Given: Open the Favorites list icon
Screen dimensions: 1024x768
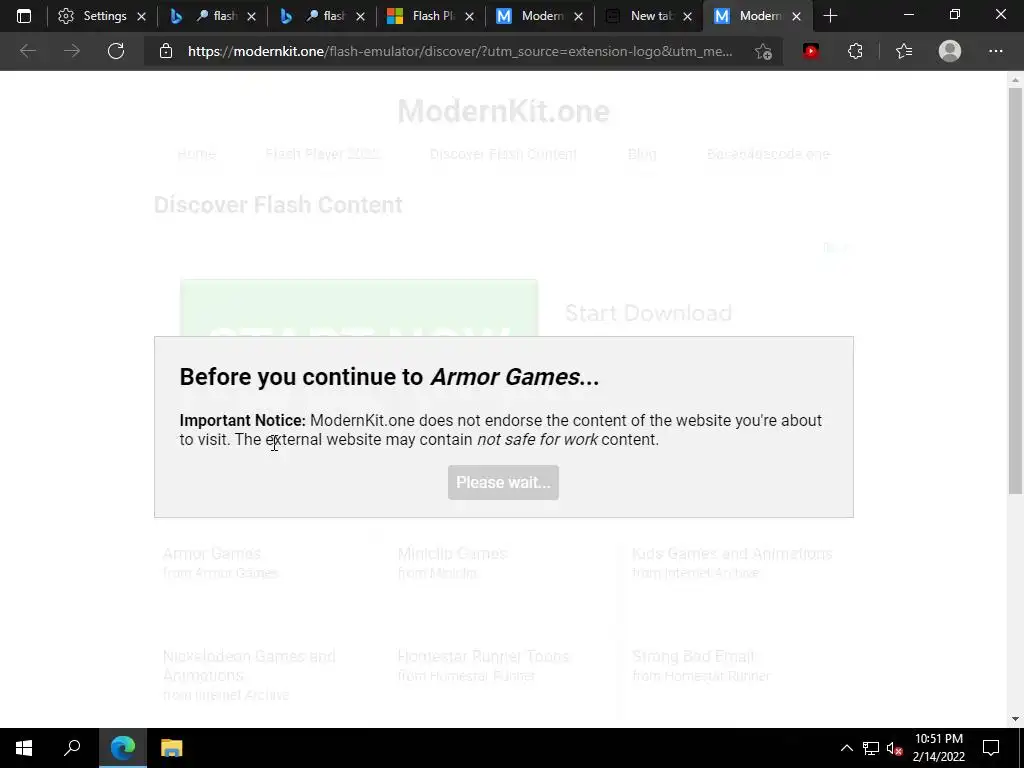Looking at the screenshot, I should (904, 51).
